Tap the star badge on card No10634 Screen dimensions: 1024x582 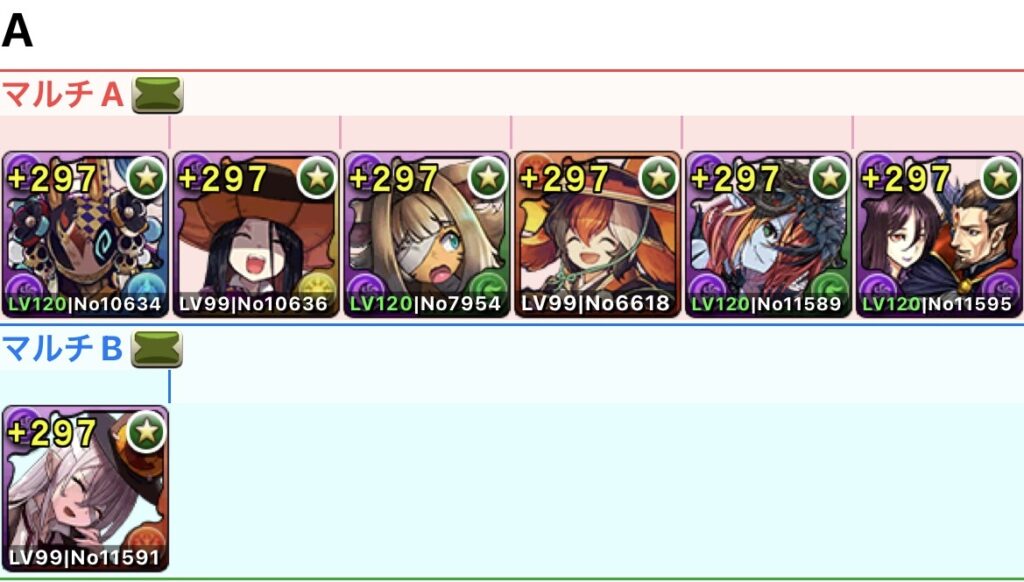[146, 177]
